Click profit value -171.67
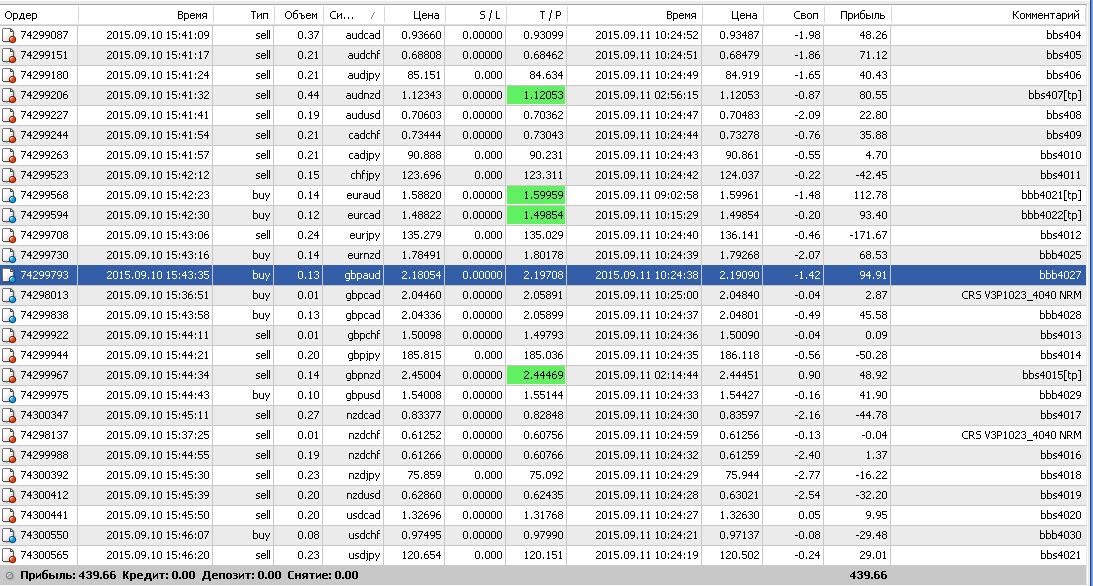The width and height of the screenshot is (1093, 586). [x=866, y=236]
